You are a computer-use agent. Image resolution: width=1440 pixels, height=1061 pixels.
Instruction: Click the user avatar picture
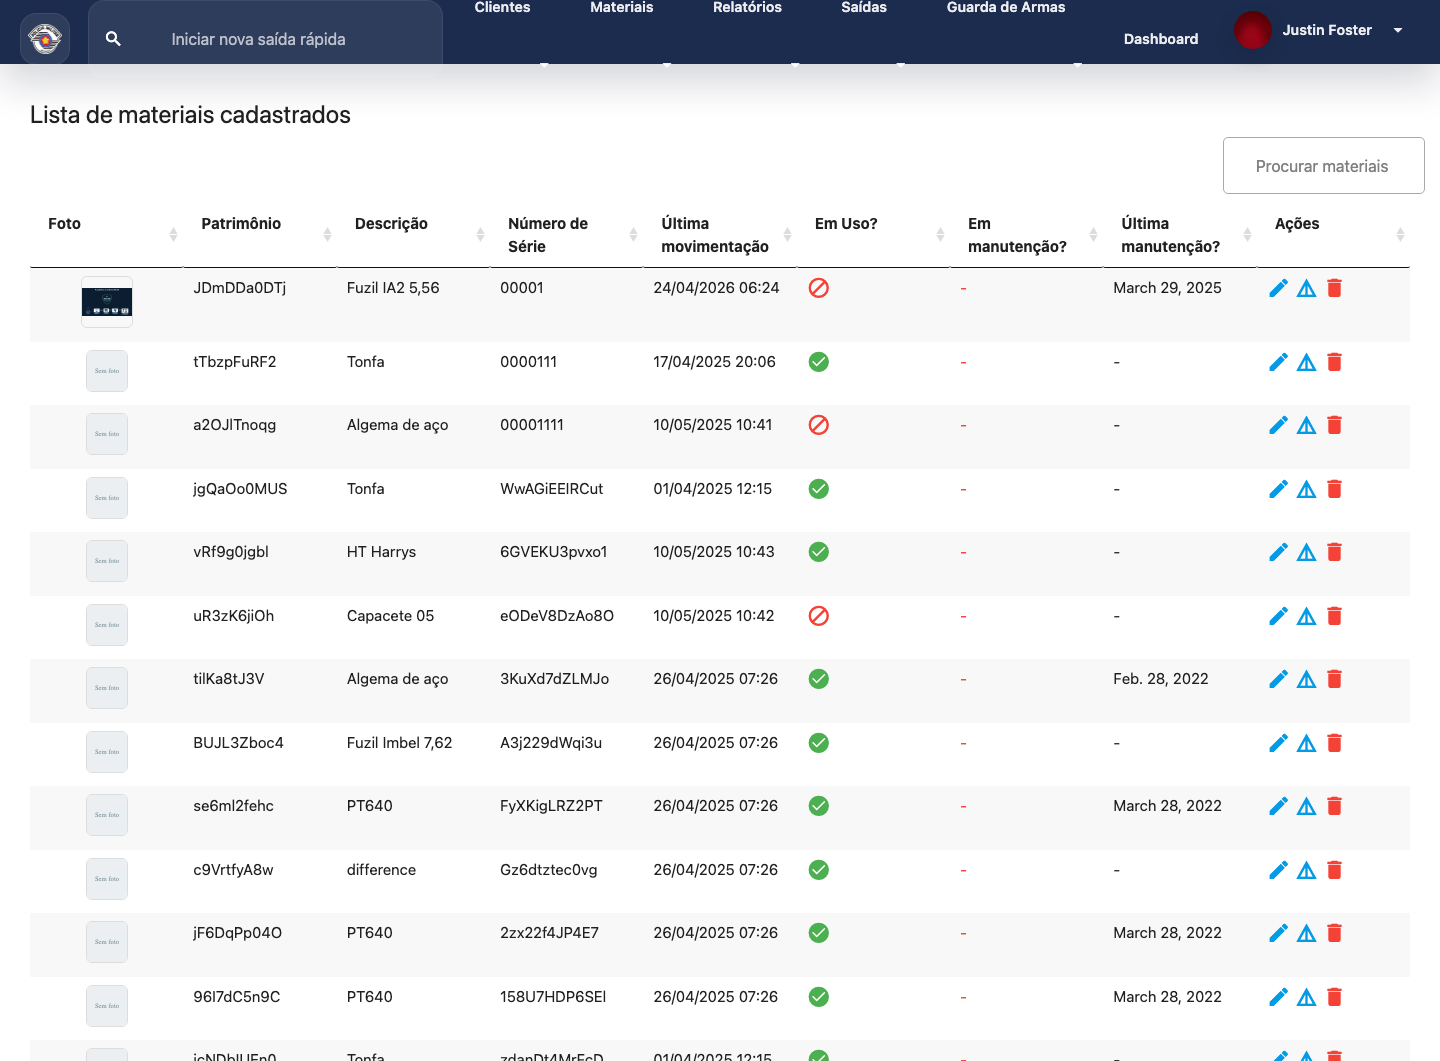pos(1253,30)
